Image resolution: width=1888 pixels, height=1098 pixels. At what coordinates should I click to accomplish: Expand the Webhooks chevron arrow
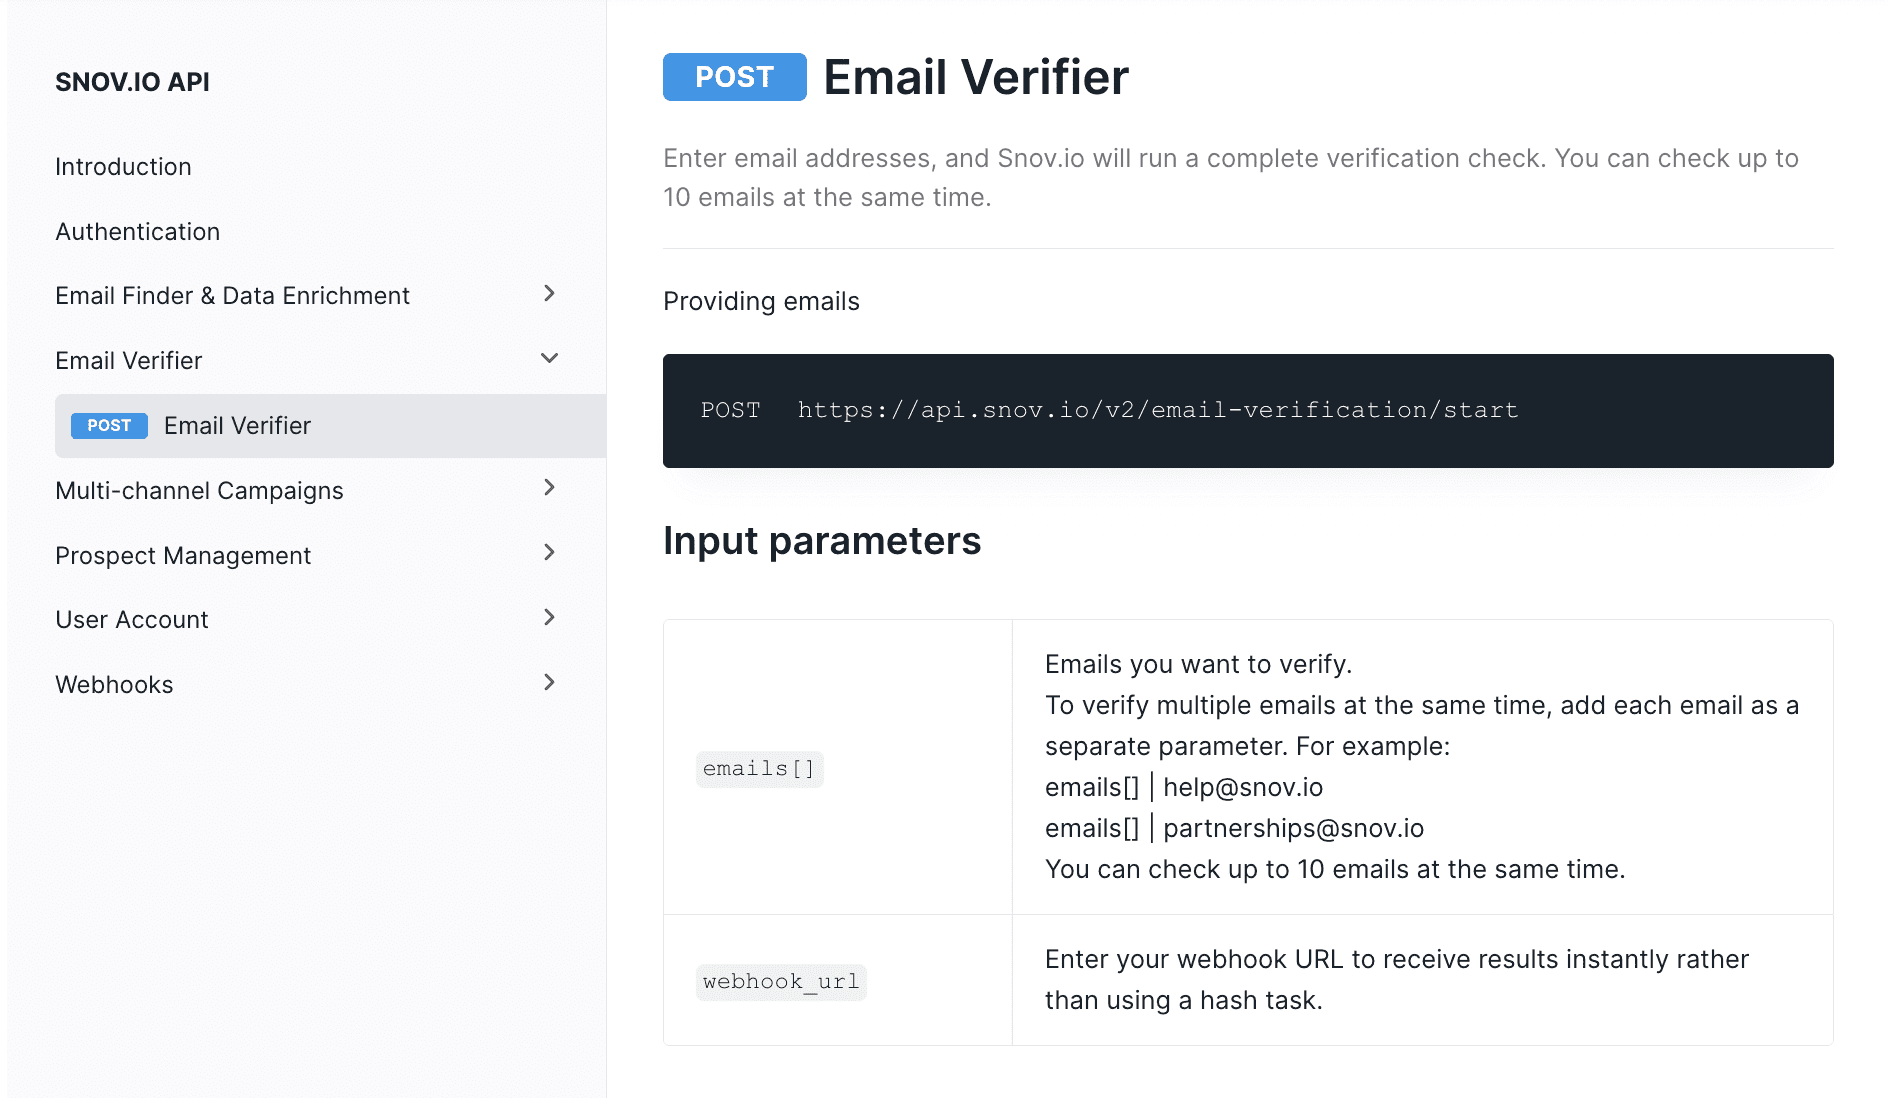pos(549,683)
